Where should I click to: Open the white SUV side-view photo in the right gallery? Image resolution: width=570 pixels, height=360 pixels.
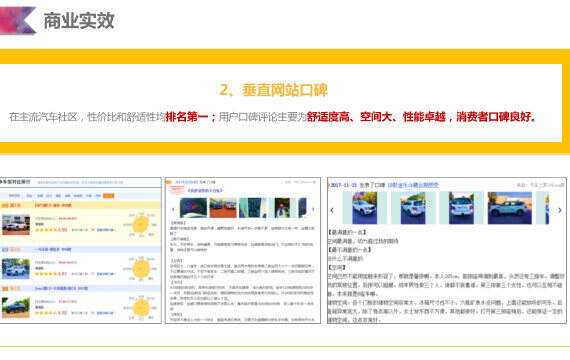click(510, 208)
